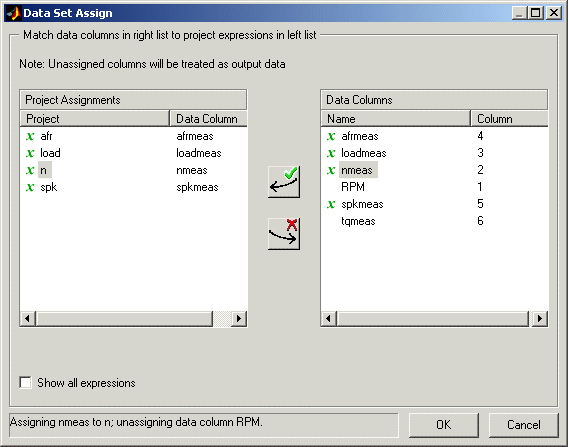This screenshot has height=447, width=568.
Task: Click right scroll arrow of Project Assignments list
Action: [239, 318]
